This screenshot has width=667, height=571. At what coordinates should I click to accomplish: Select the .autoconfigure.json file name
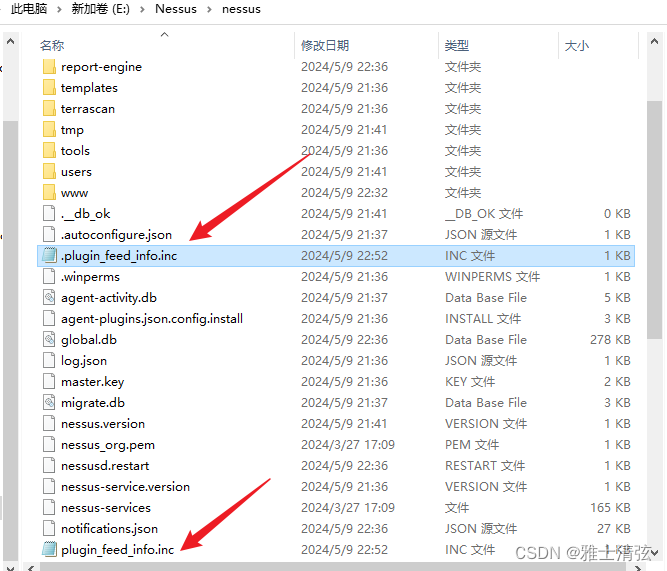[116, 235]
